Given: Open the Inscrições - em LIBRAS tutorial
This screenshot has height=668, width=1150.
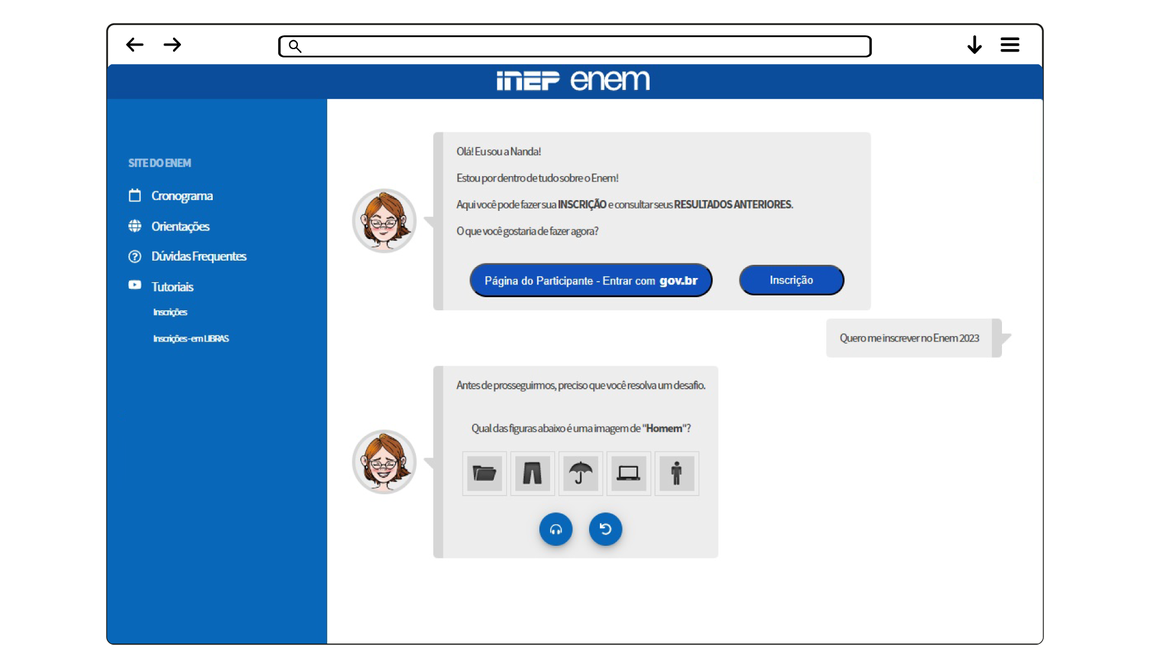Looking at the screenshot, I should tap(191, 339).
